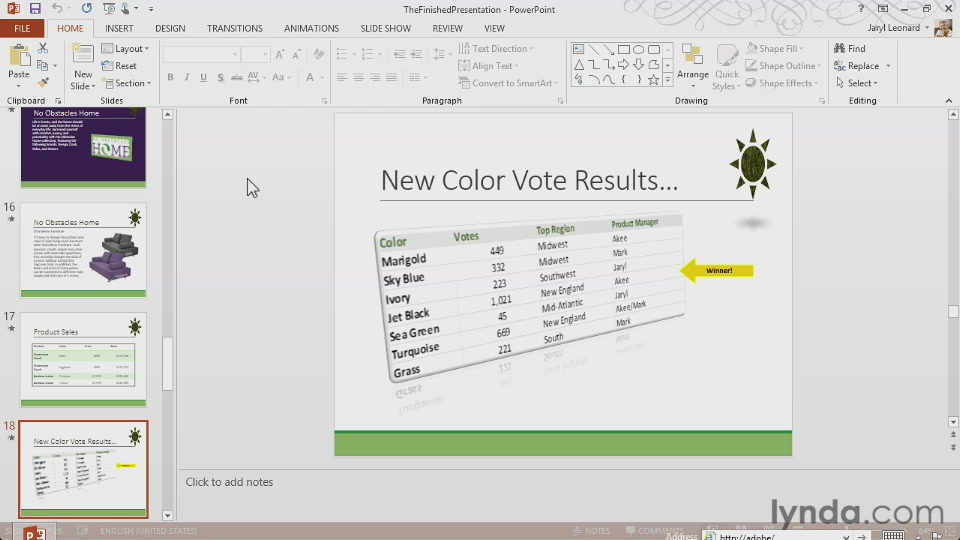
Task: Click the yellow Winner! arrow on slide
Action: click(716, 271)
